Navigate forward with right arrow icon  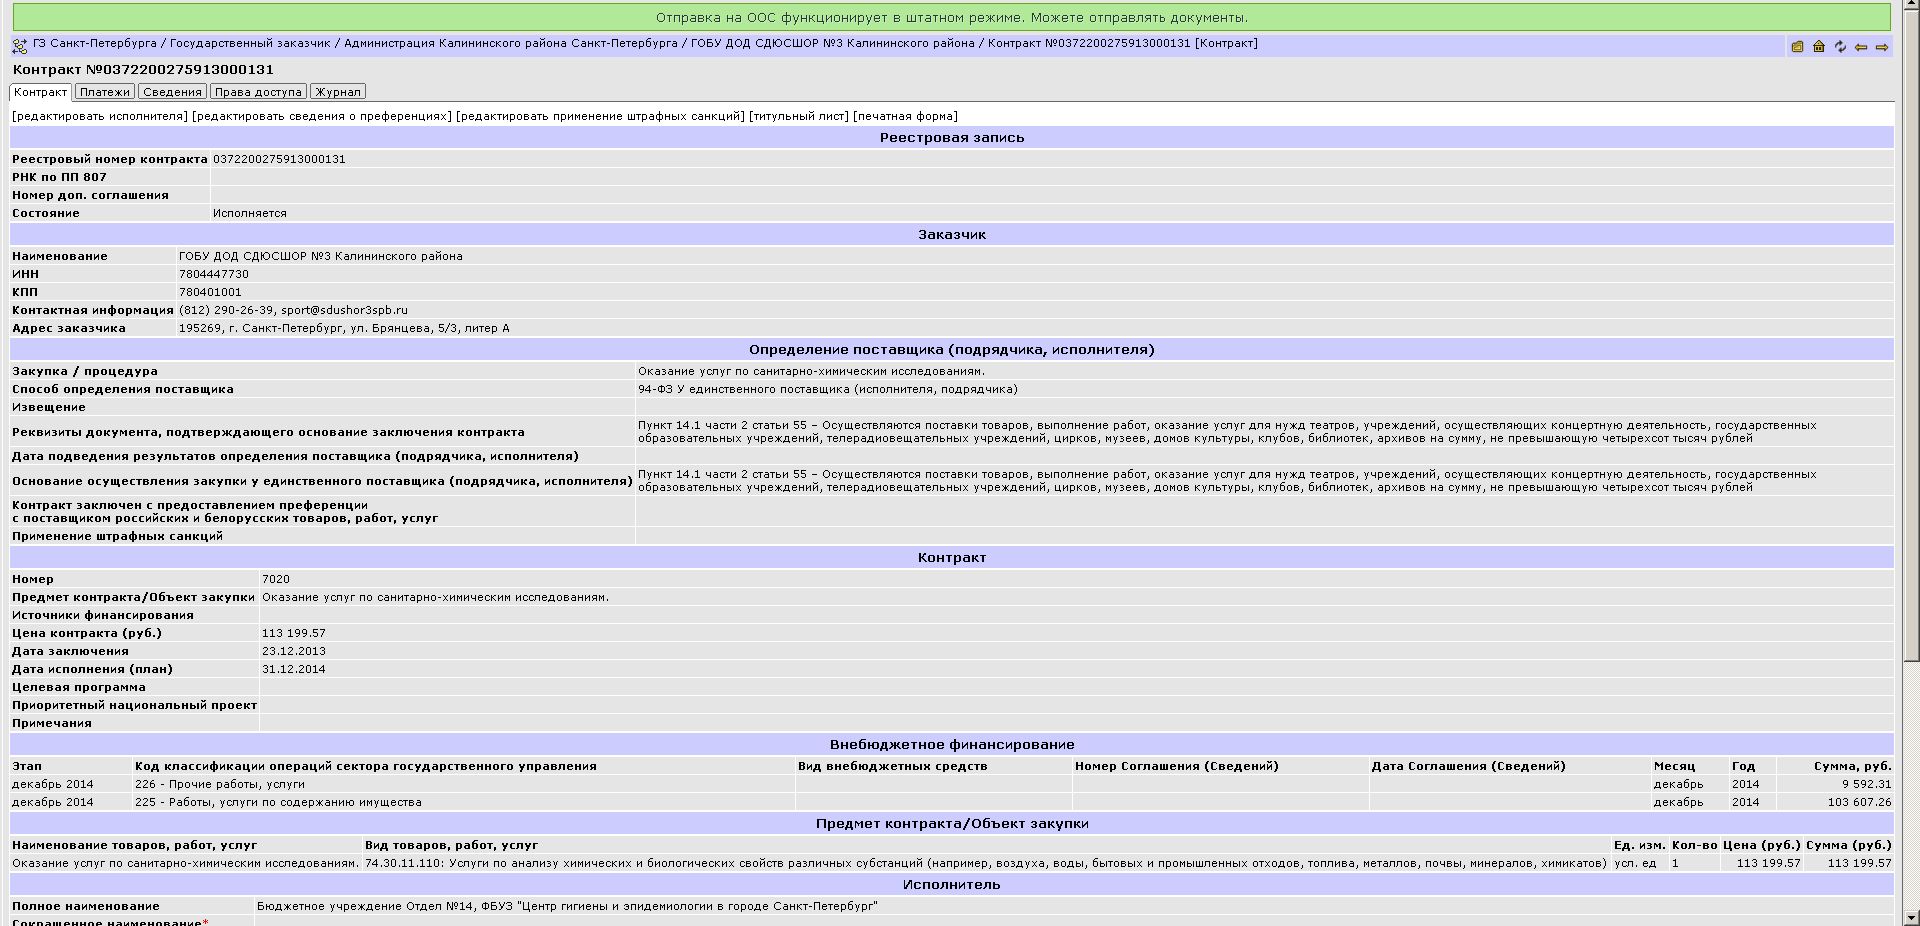(1882, 47)
